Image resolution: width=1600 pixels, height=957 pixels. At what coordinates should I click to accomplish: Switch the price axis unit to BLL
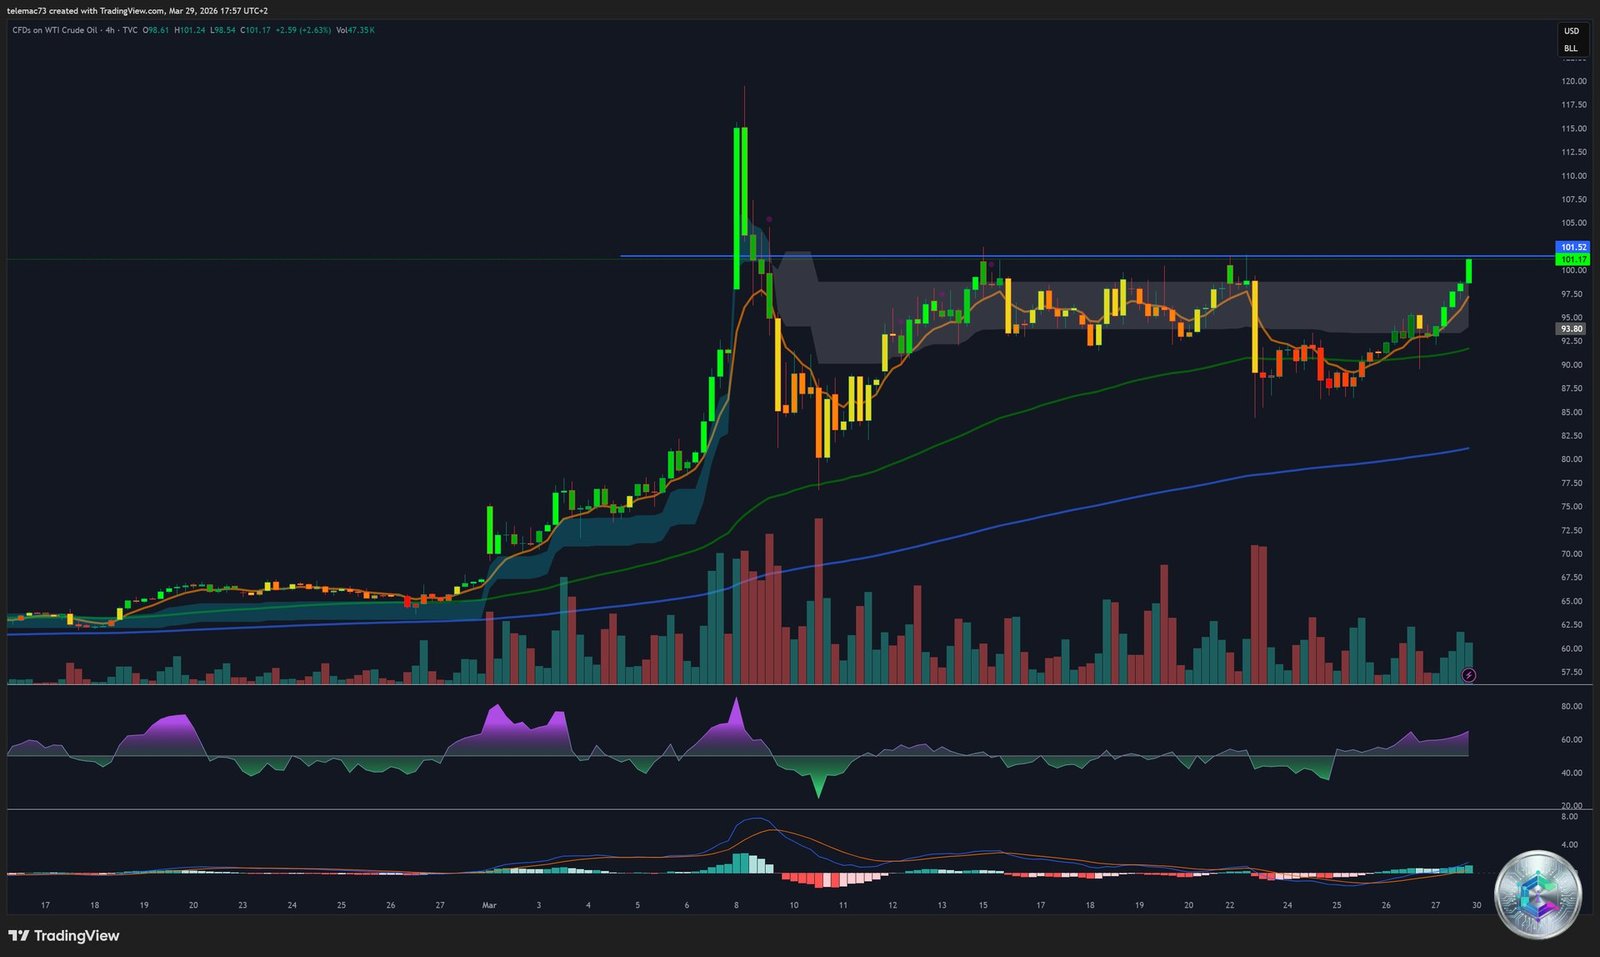[x=1570, y=47]
